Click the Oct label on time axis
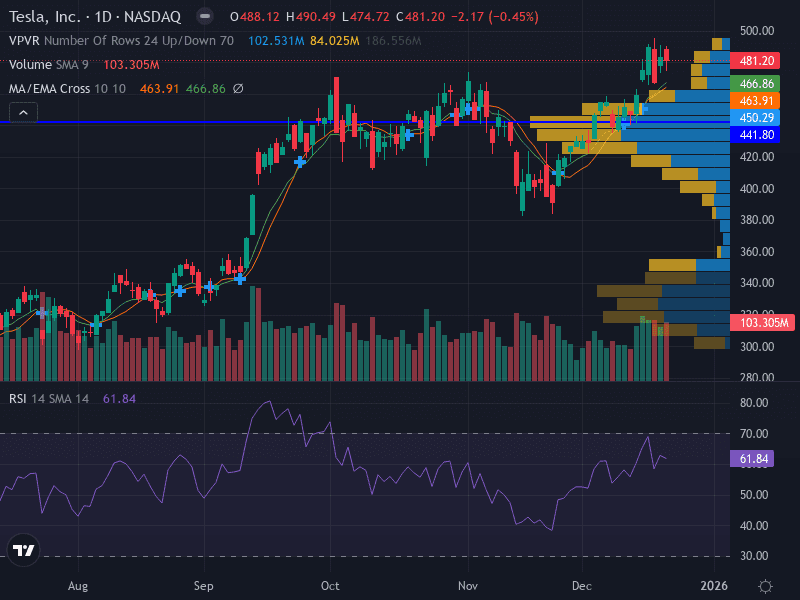Image resolution: width=800 pixels, height=600 pixels. click(330, 586)
